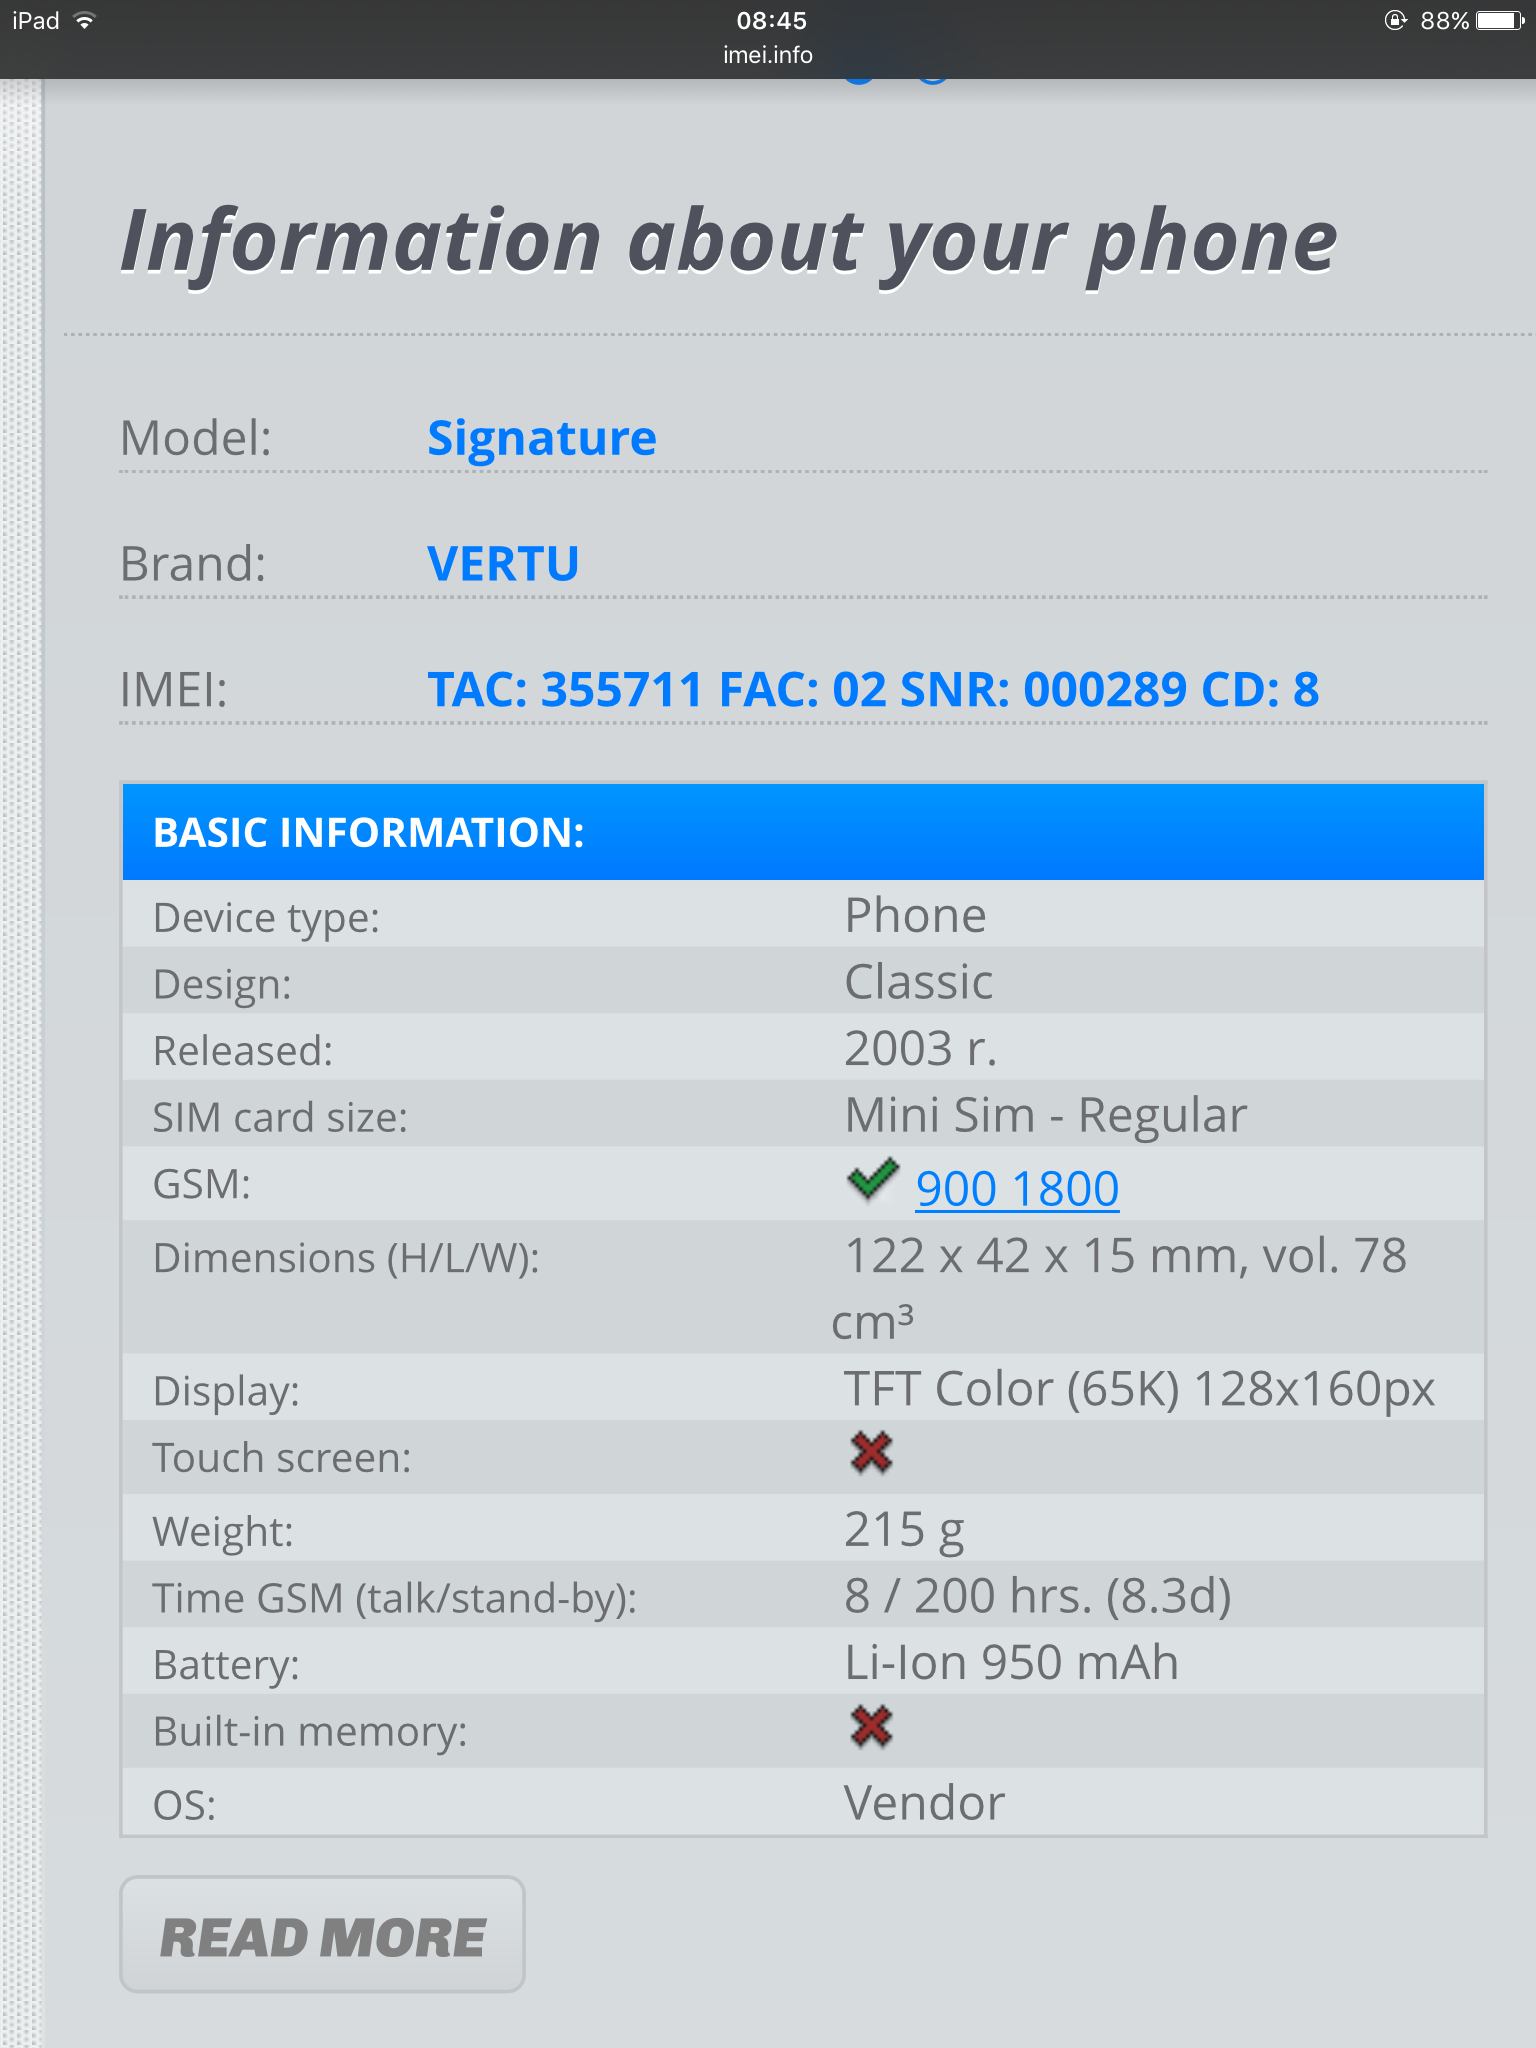Open the 900 1800 GSM link
The image size is (1536, 2048).
(1017, 1188)
